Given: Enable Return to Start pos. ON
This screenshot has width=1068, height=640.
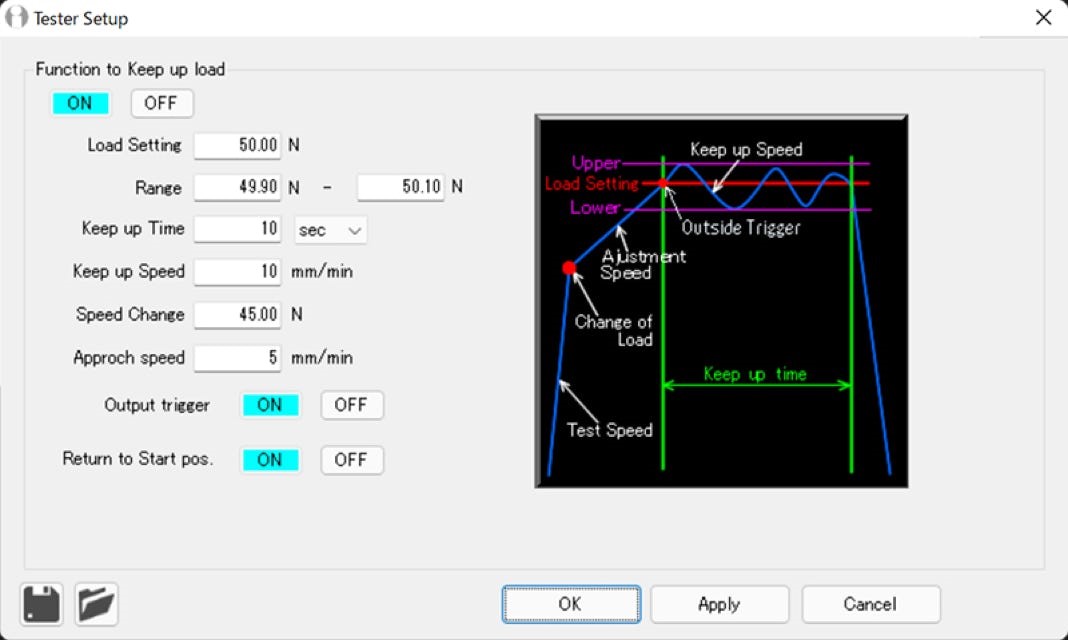Looking at the screenshot, I should [x=270, y=460].
